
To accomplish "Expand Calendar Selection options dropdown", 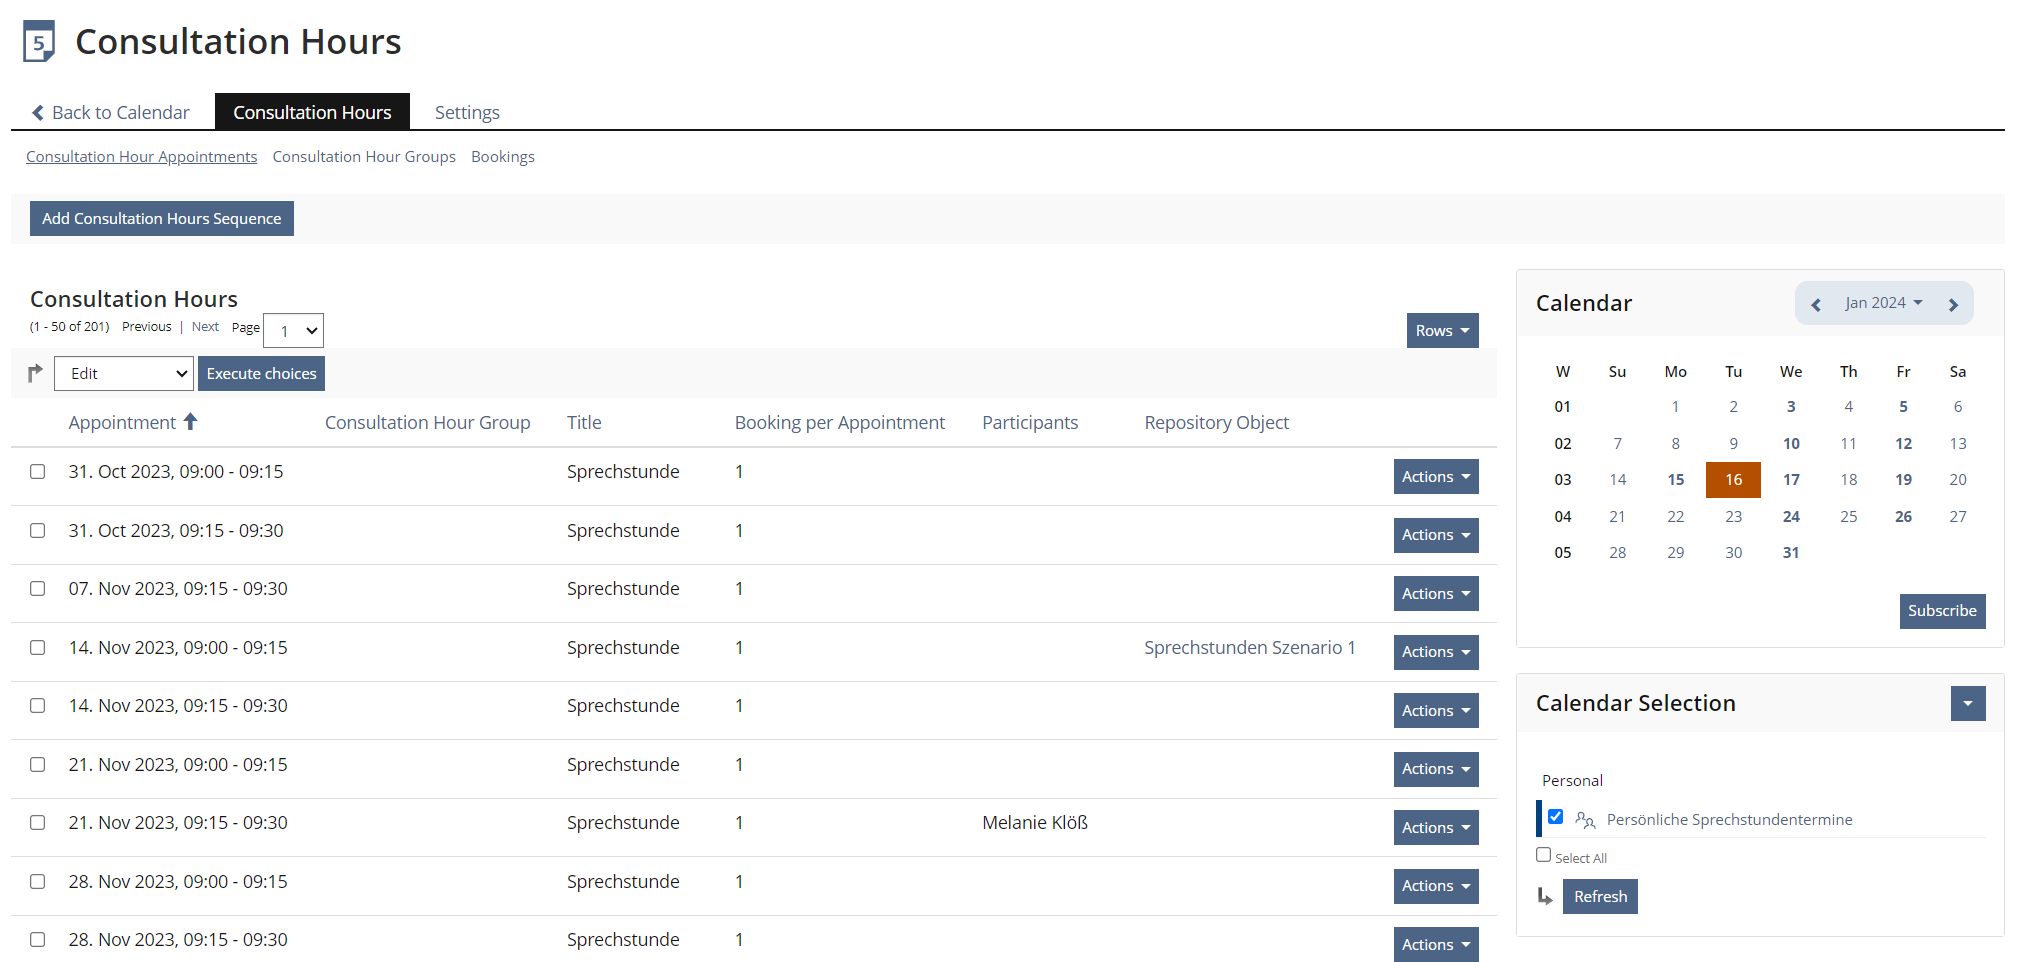I will pos(1967,704).
